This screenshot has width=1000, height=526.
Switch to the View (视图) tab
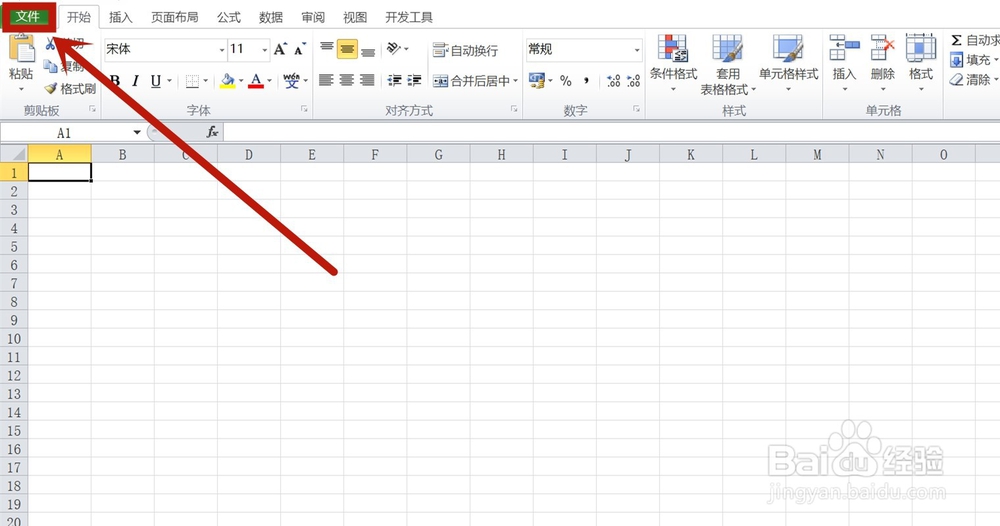pos(355,17)
